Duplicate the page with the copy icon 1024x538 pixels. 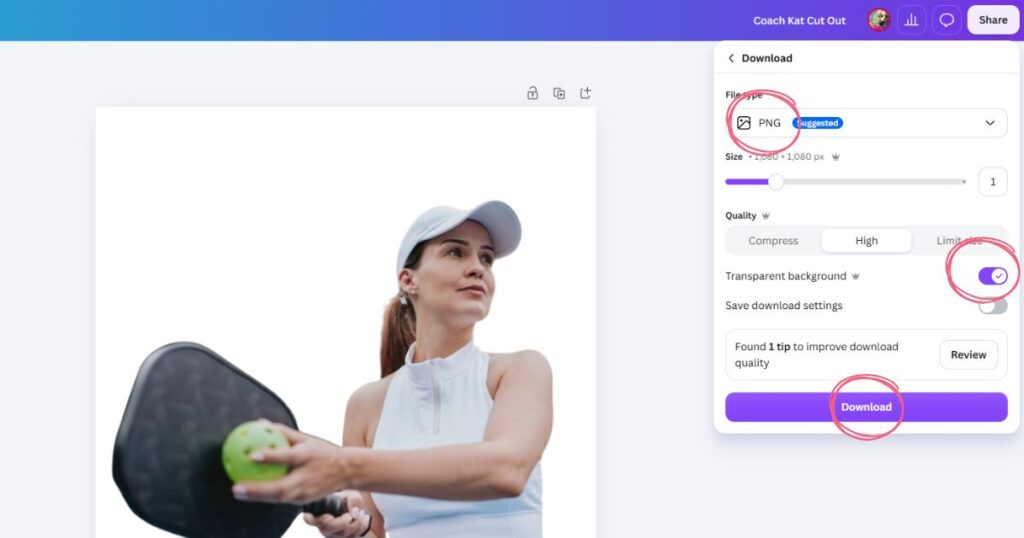(559, 93)
